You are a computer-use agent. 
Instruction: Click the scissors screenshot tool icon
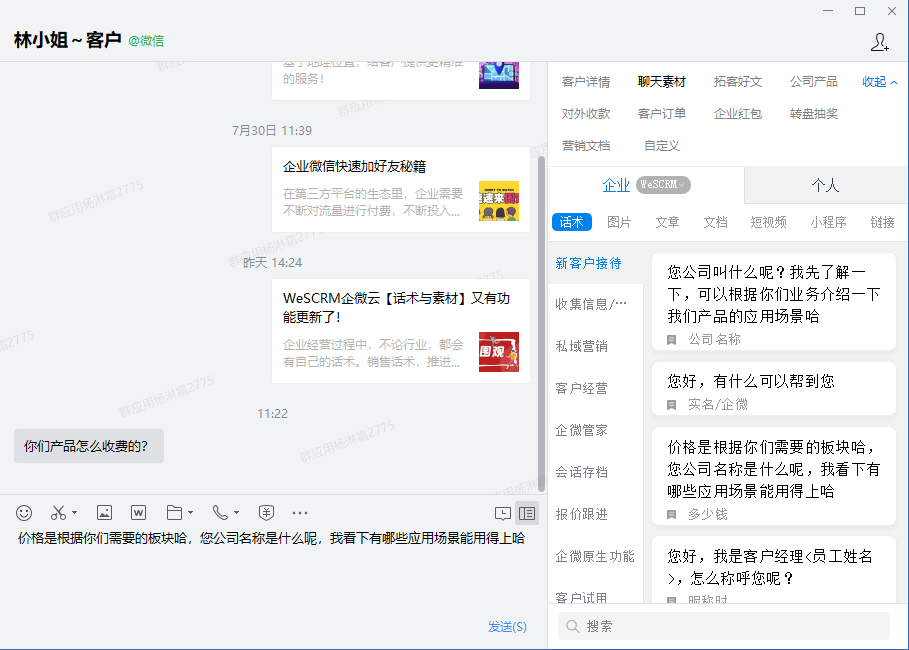click(x=58, y=513)
